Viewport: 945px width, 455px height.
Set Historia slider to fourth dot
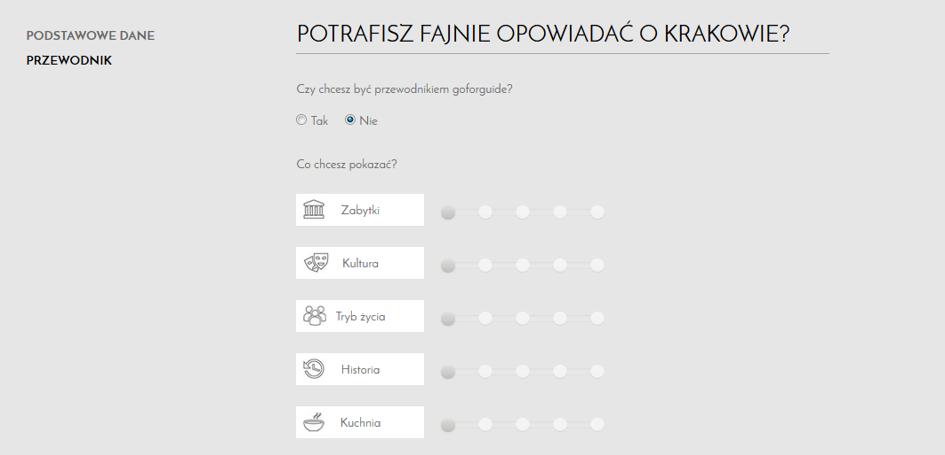pos(560,371)
